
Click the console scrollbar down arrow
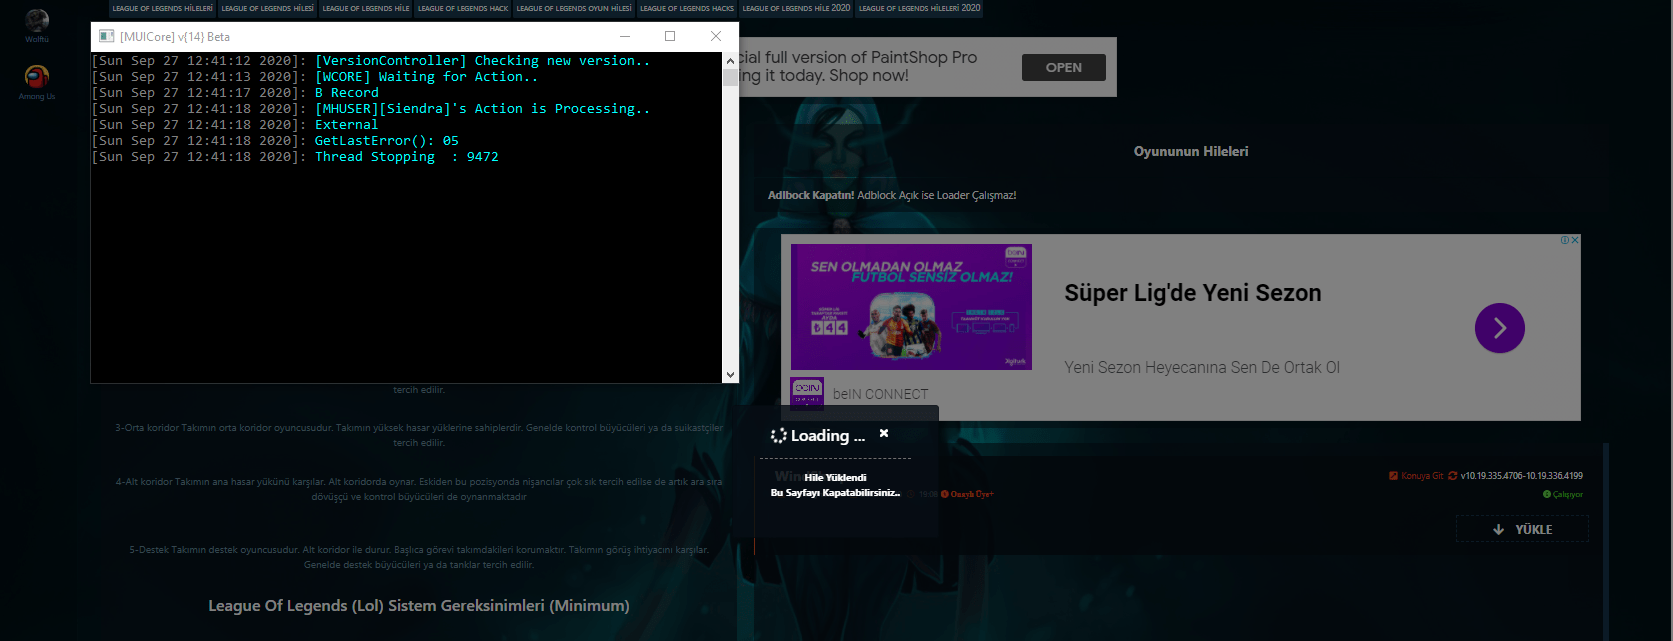point(730,375)
